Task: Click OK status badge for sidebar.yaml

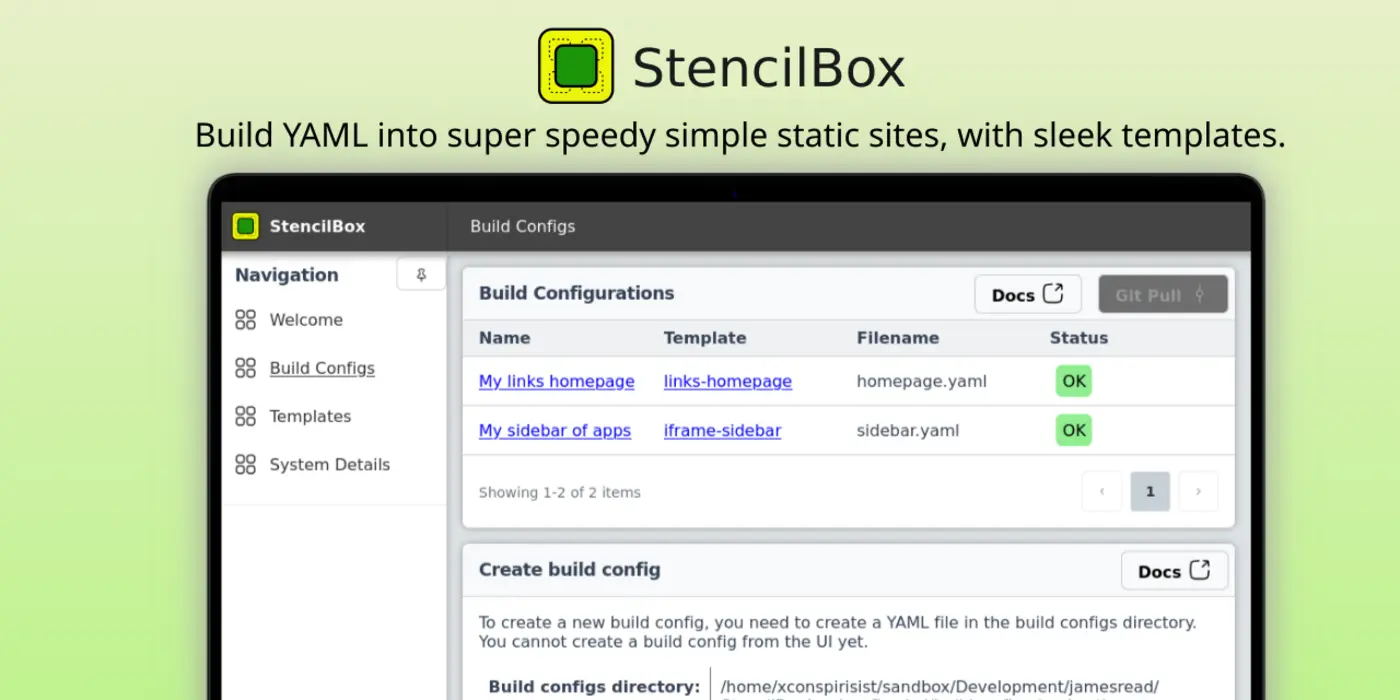Action: coord(1074,430)
